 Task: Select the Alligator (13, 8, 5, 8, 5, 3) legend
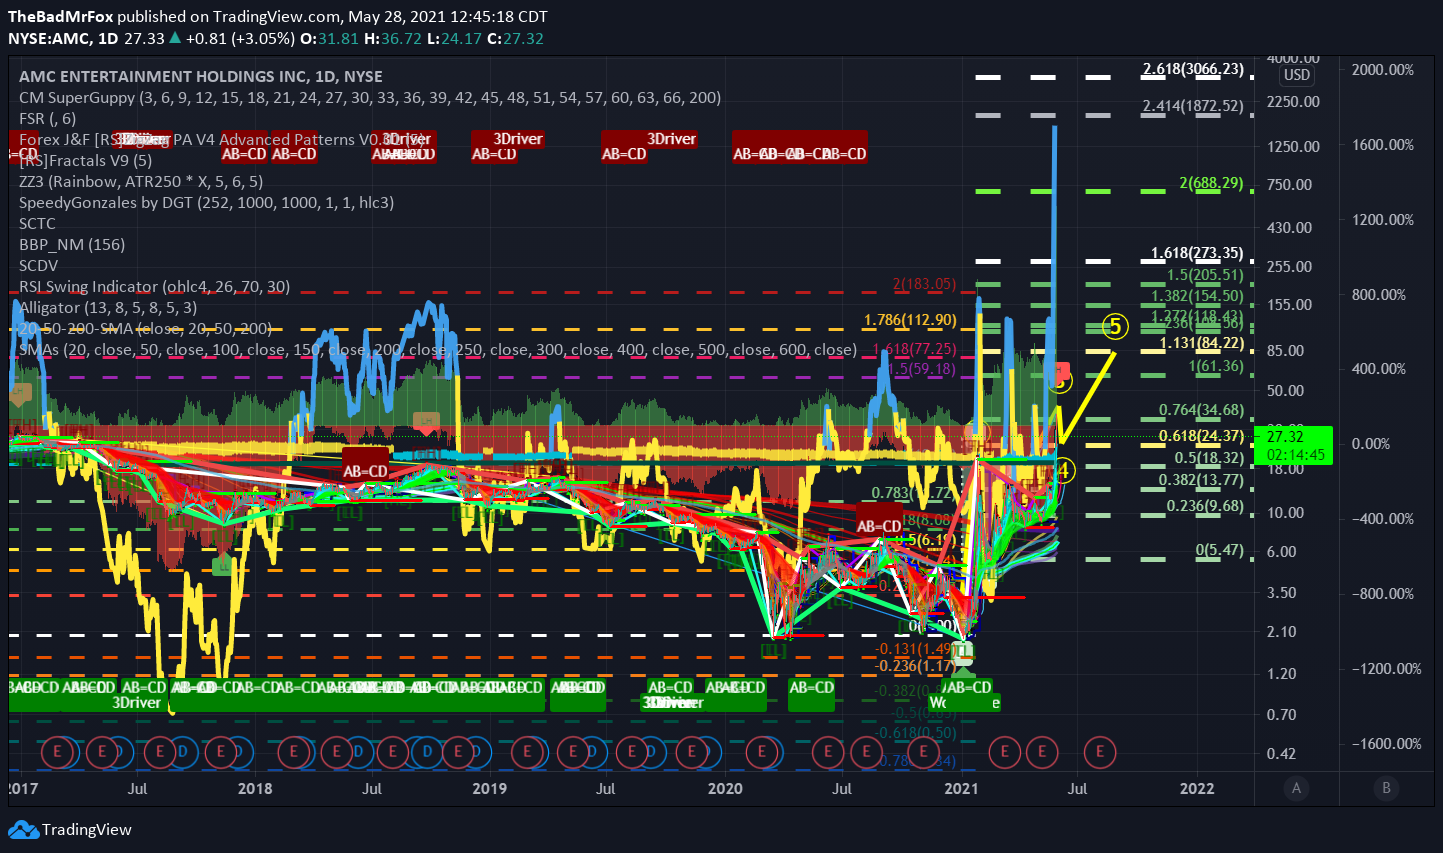click(108, 307)
